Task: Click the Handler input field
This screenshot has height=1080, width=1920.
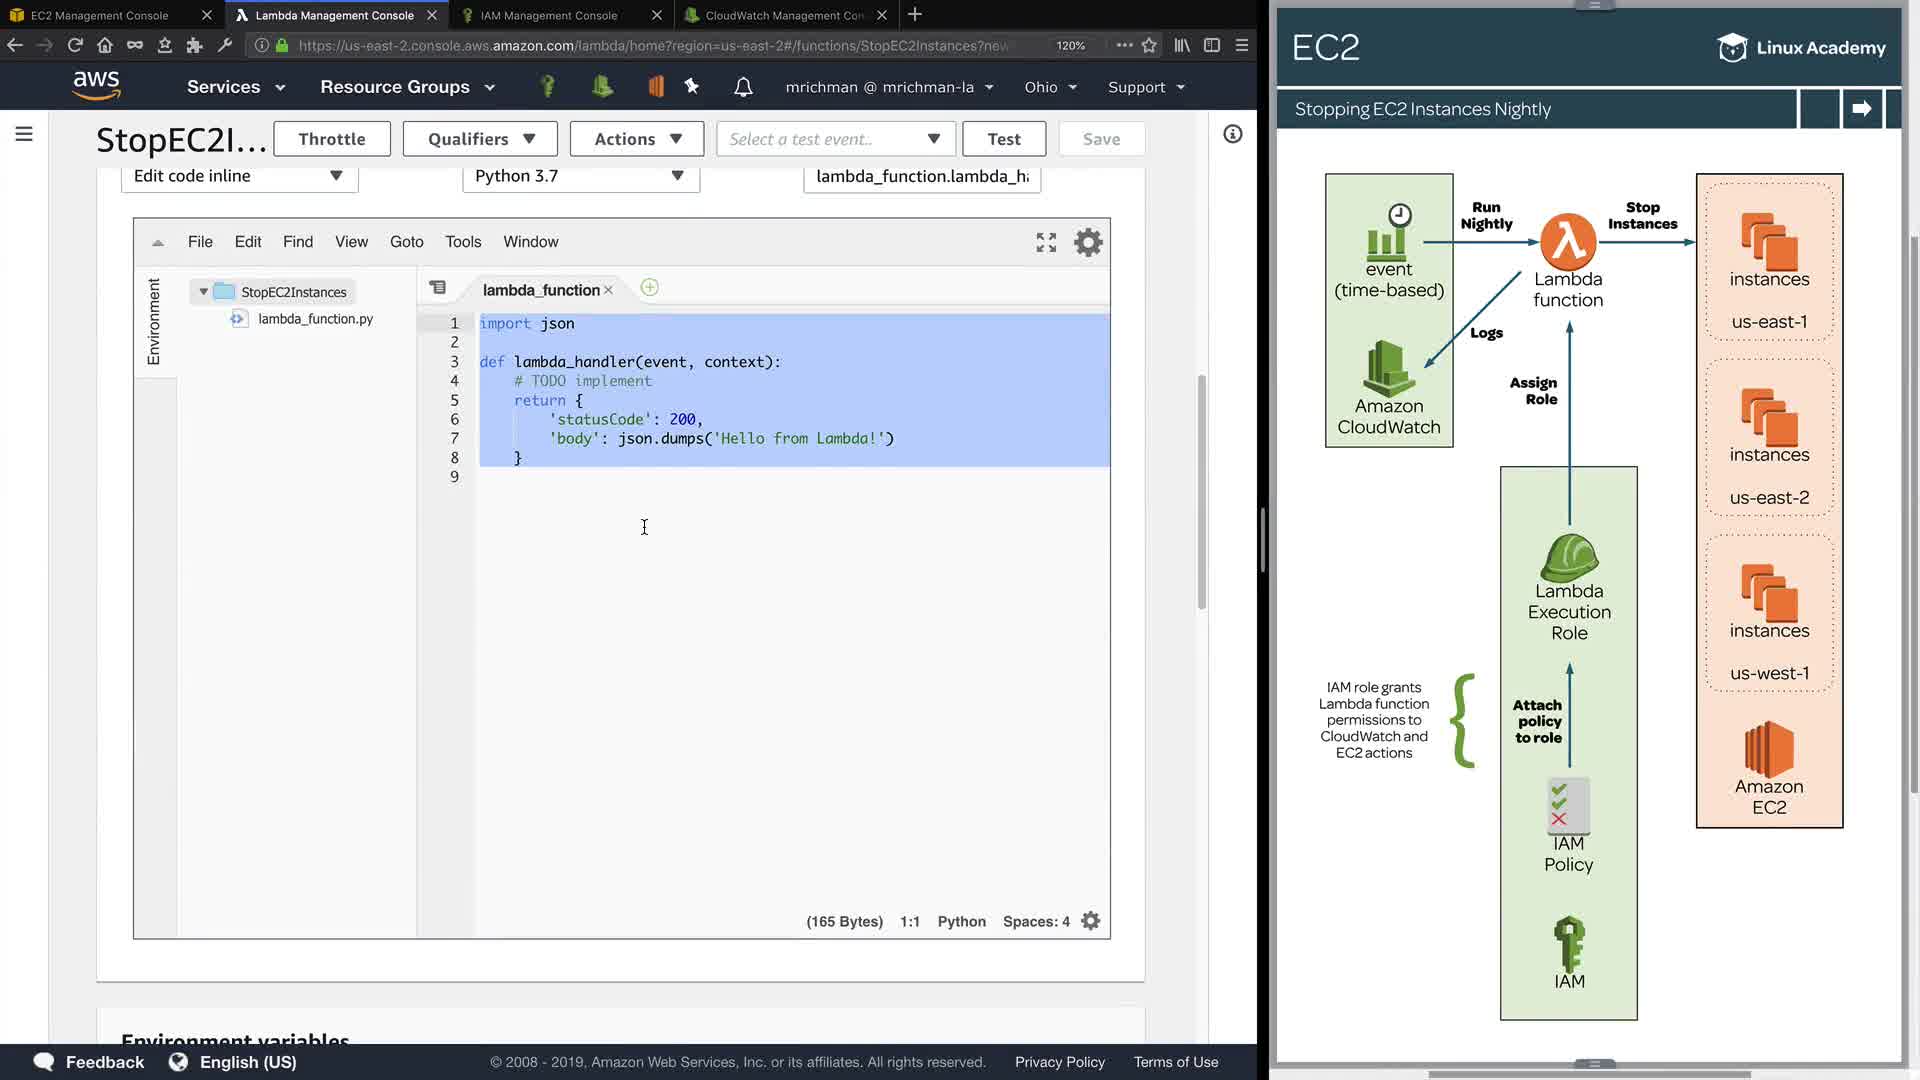Action: click(921, 176)
